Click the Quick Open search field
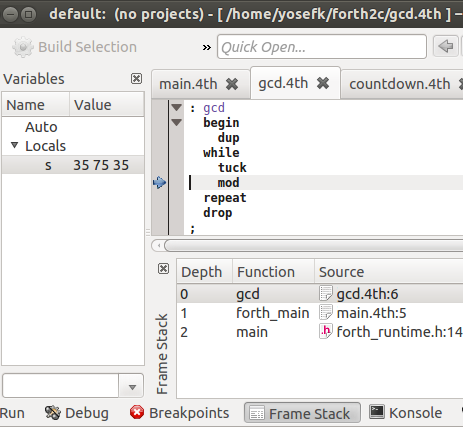This screenshot has width=463, height=427. (x=322, y=47)
